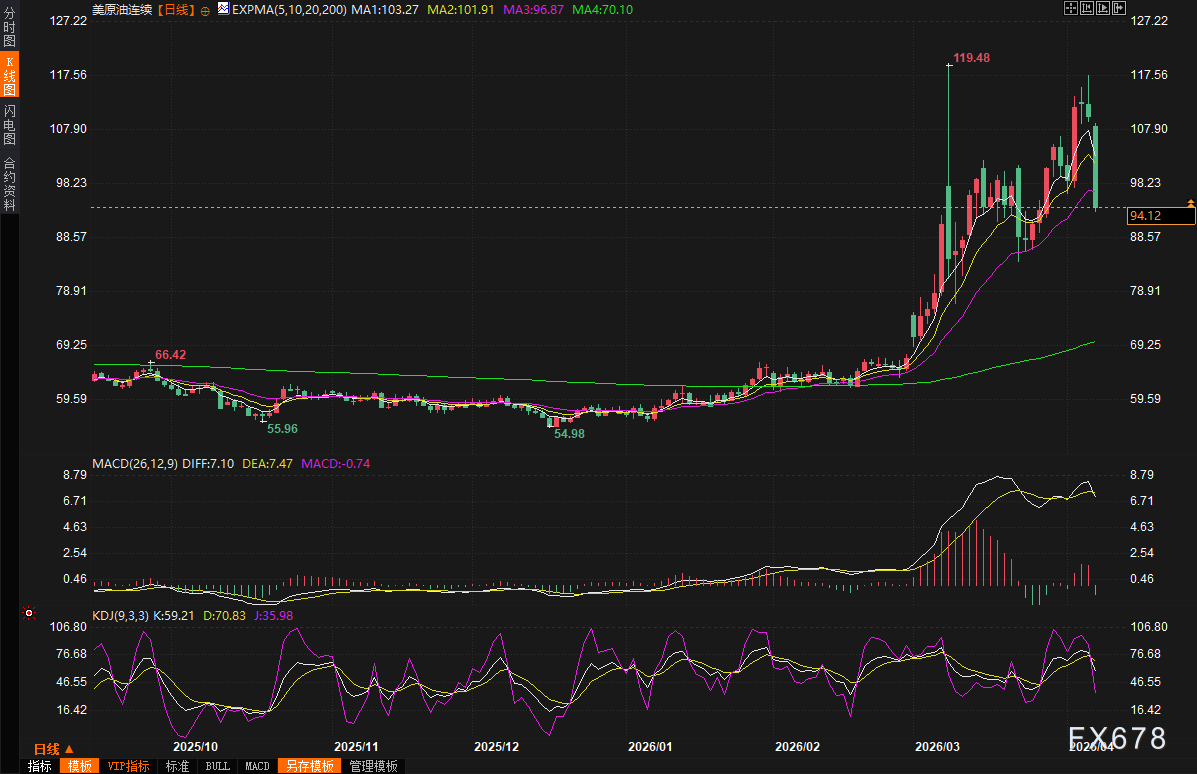Click the chart replay play icon
The width and height of the screenshot is (1197, 774).
1104,8
